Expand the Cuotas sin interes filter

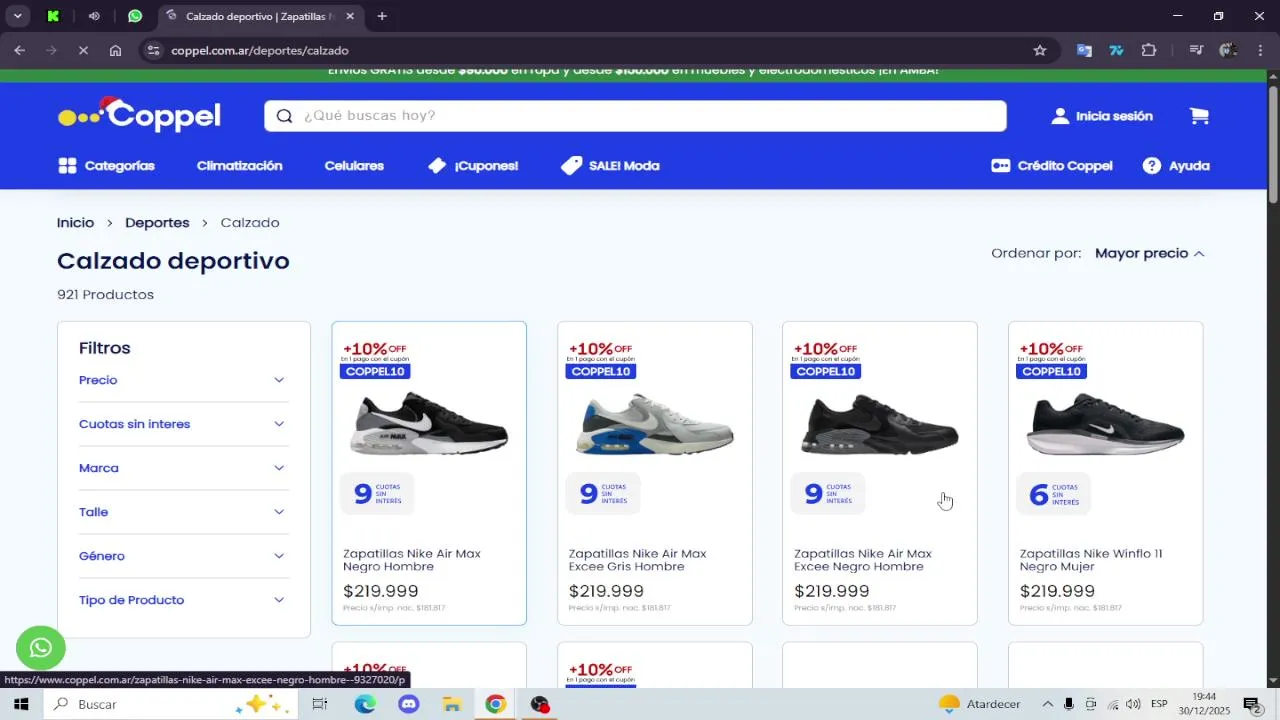pos(184,424)
